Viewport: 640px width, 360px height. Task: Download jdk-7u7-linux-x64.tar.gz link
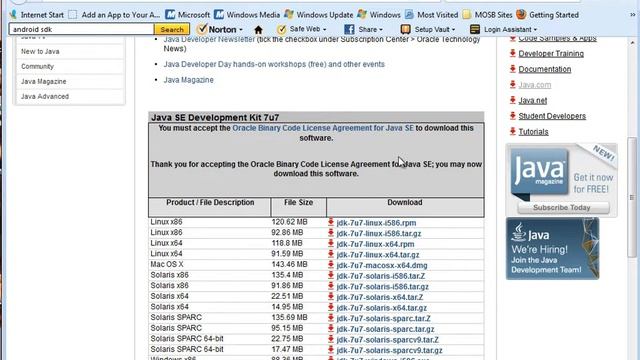(x=378, y=255)
